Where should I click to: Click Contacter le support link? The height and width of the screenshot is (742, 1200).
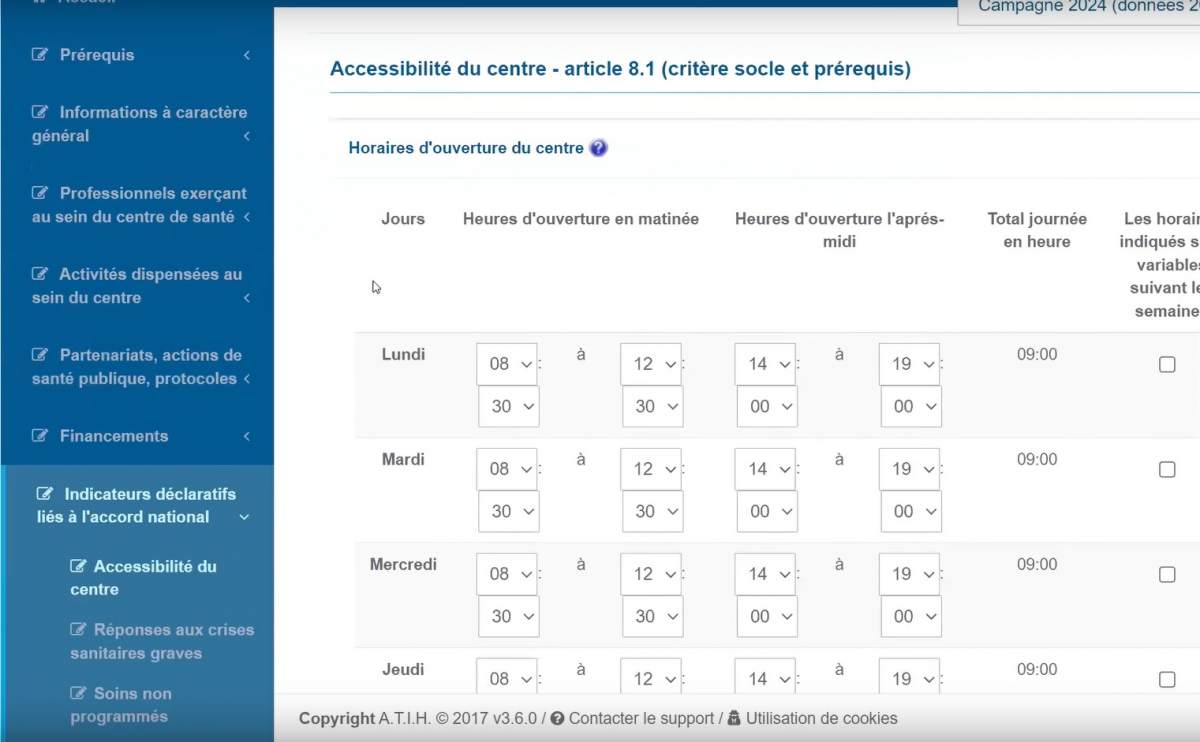pyautogui.click(x=641, y=718)
